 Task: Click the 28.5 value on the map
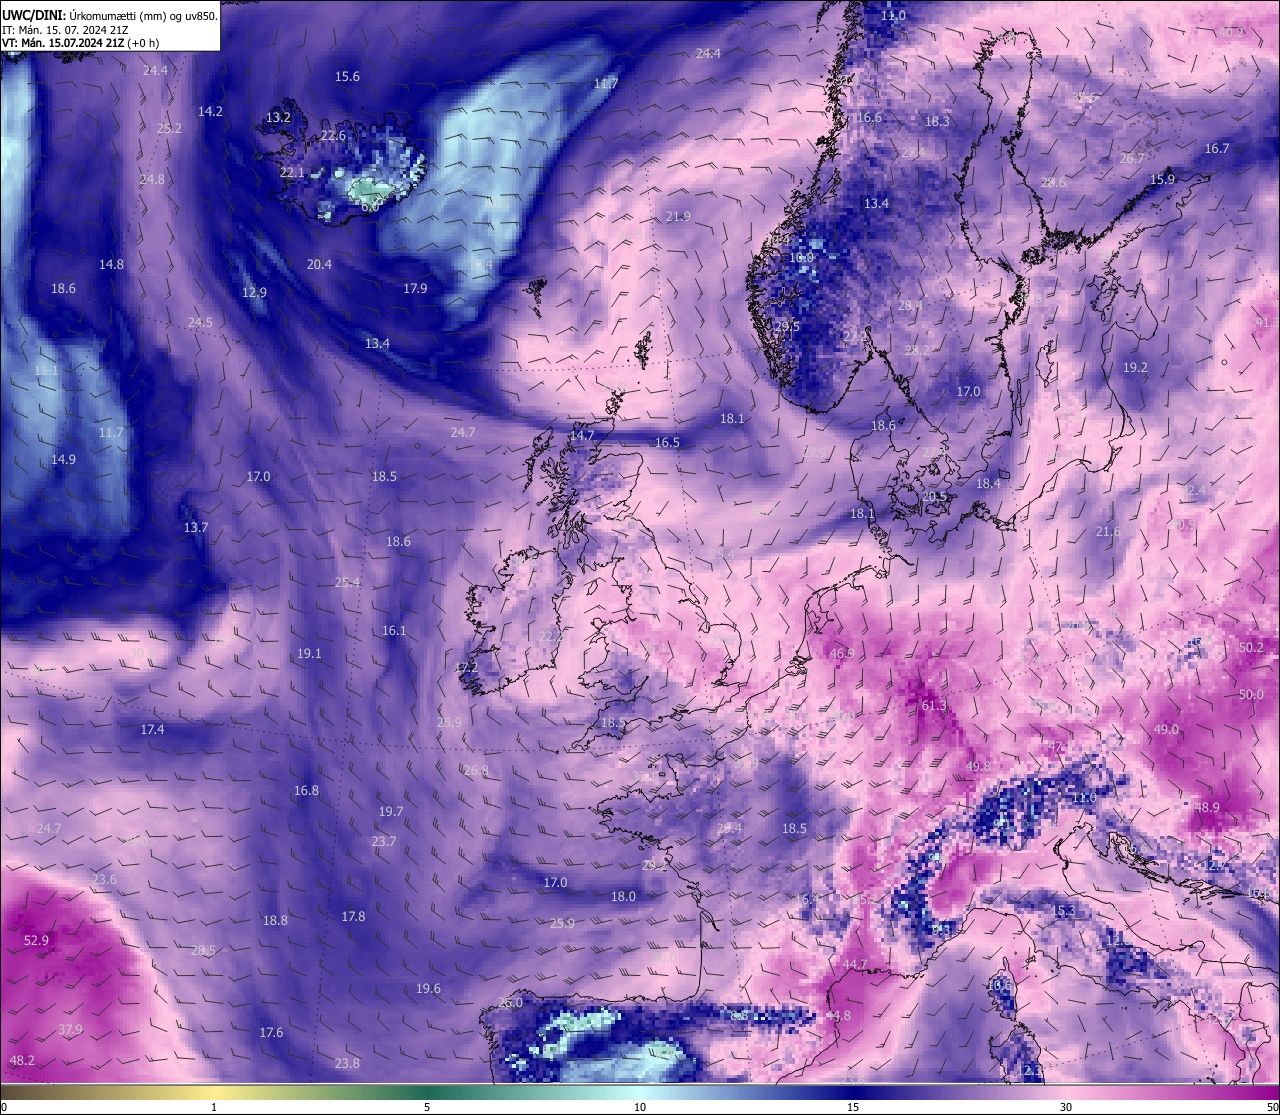point(203,951)
